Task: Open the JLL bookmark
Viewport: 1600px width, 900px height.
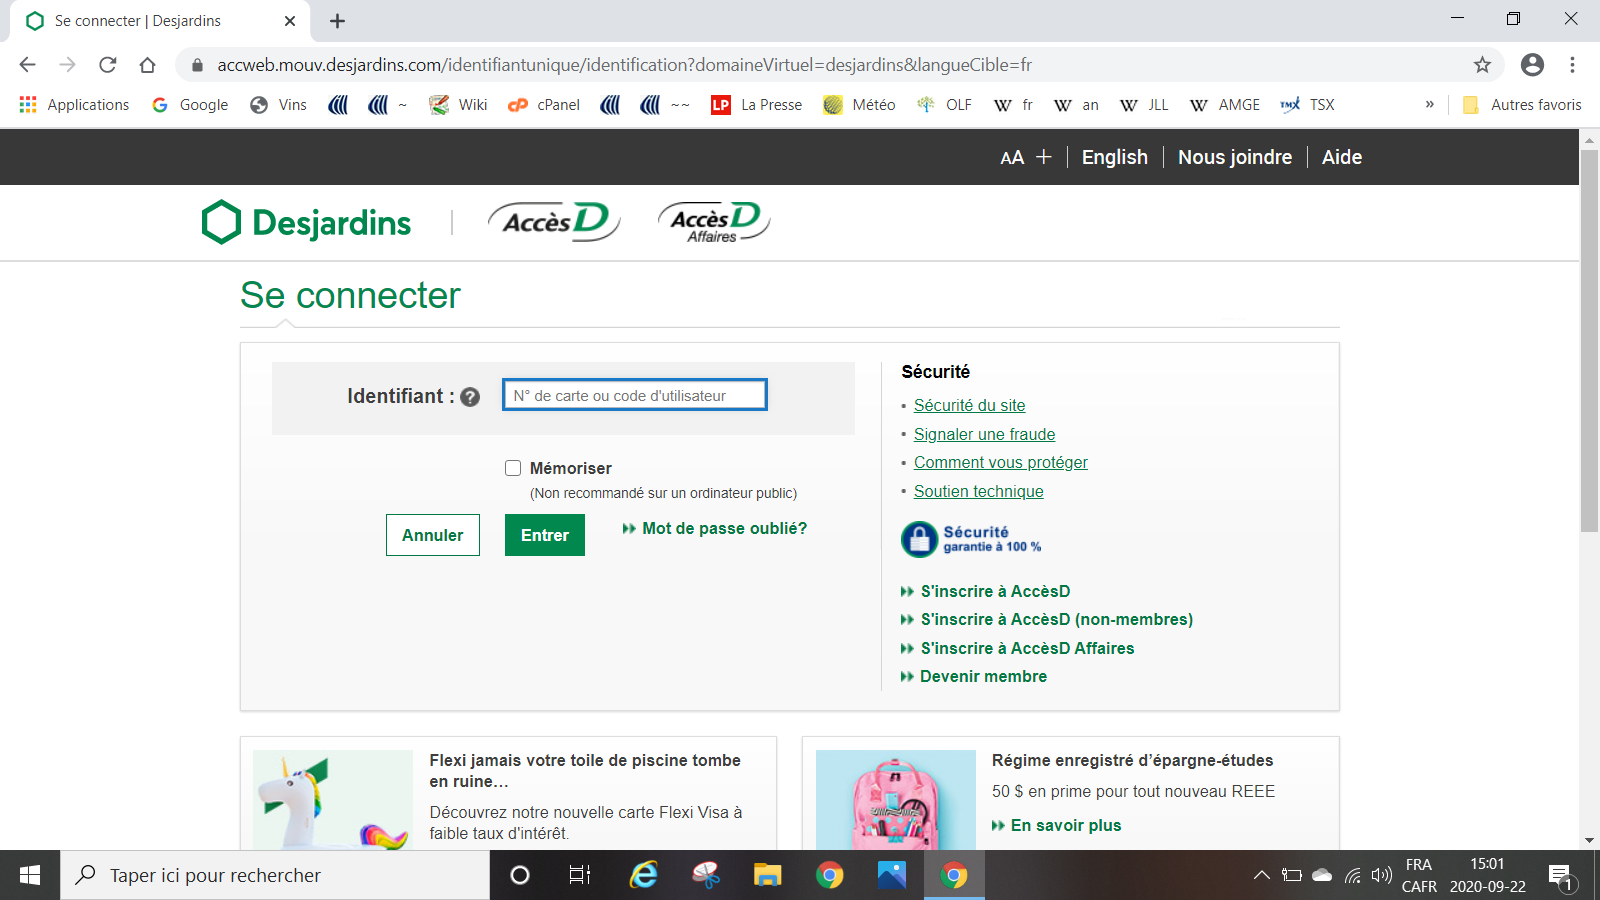Action: pos(1144,105)
